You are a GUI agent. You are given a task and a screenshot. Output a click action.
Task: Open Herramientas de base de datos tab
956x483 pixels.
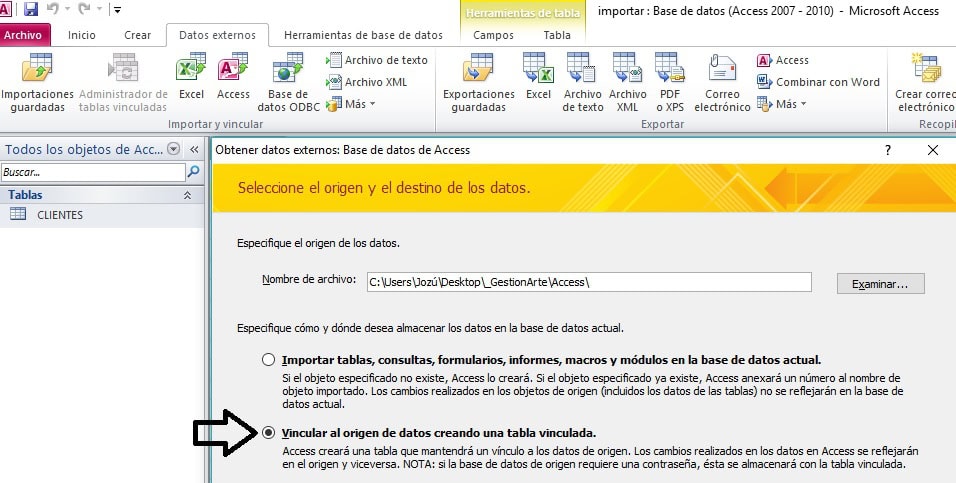(x=363, y=35)
